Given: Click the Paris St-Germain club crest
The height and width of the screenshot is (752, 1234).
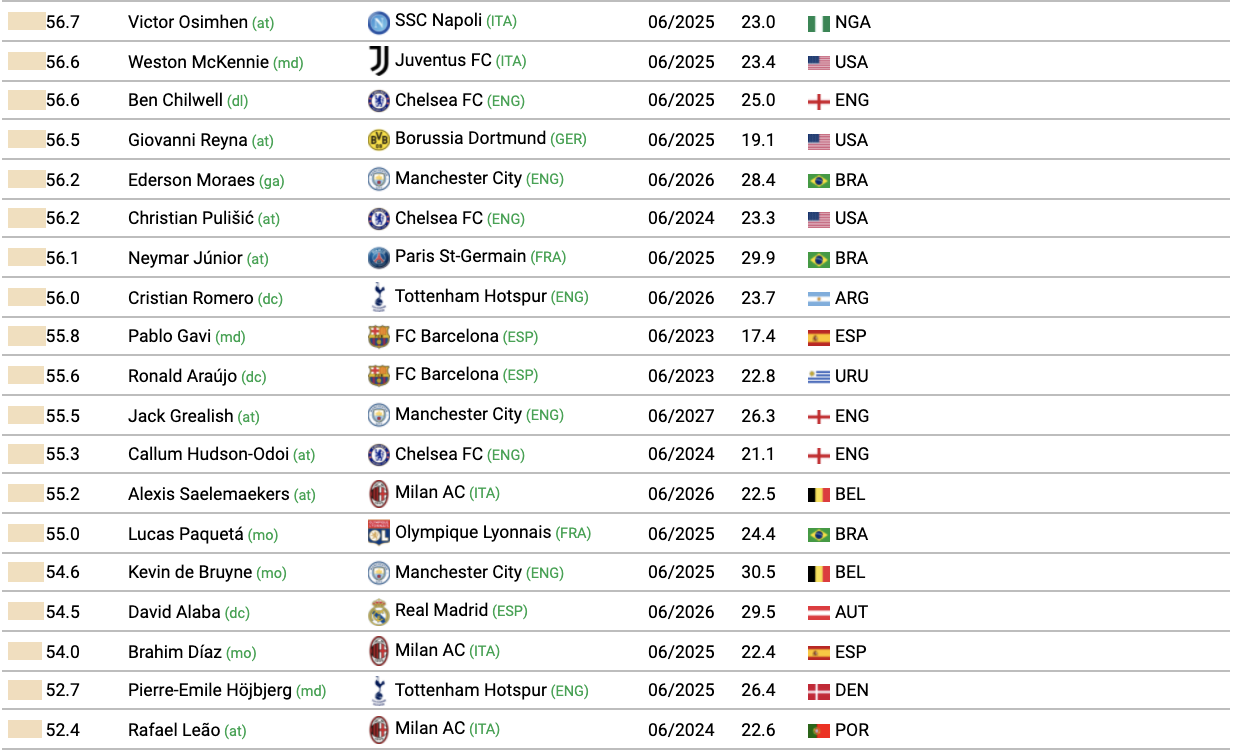Looking at the screenshot, I should [x=378, y=258].
